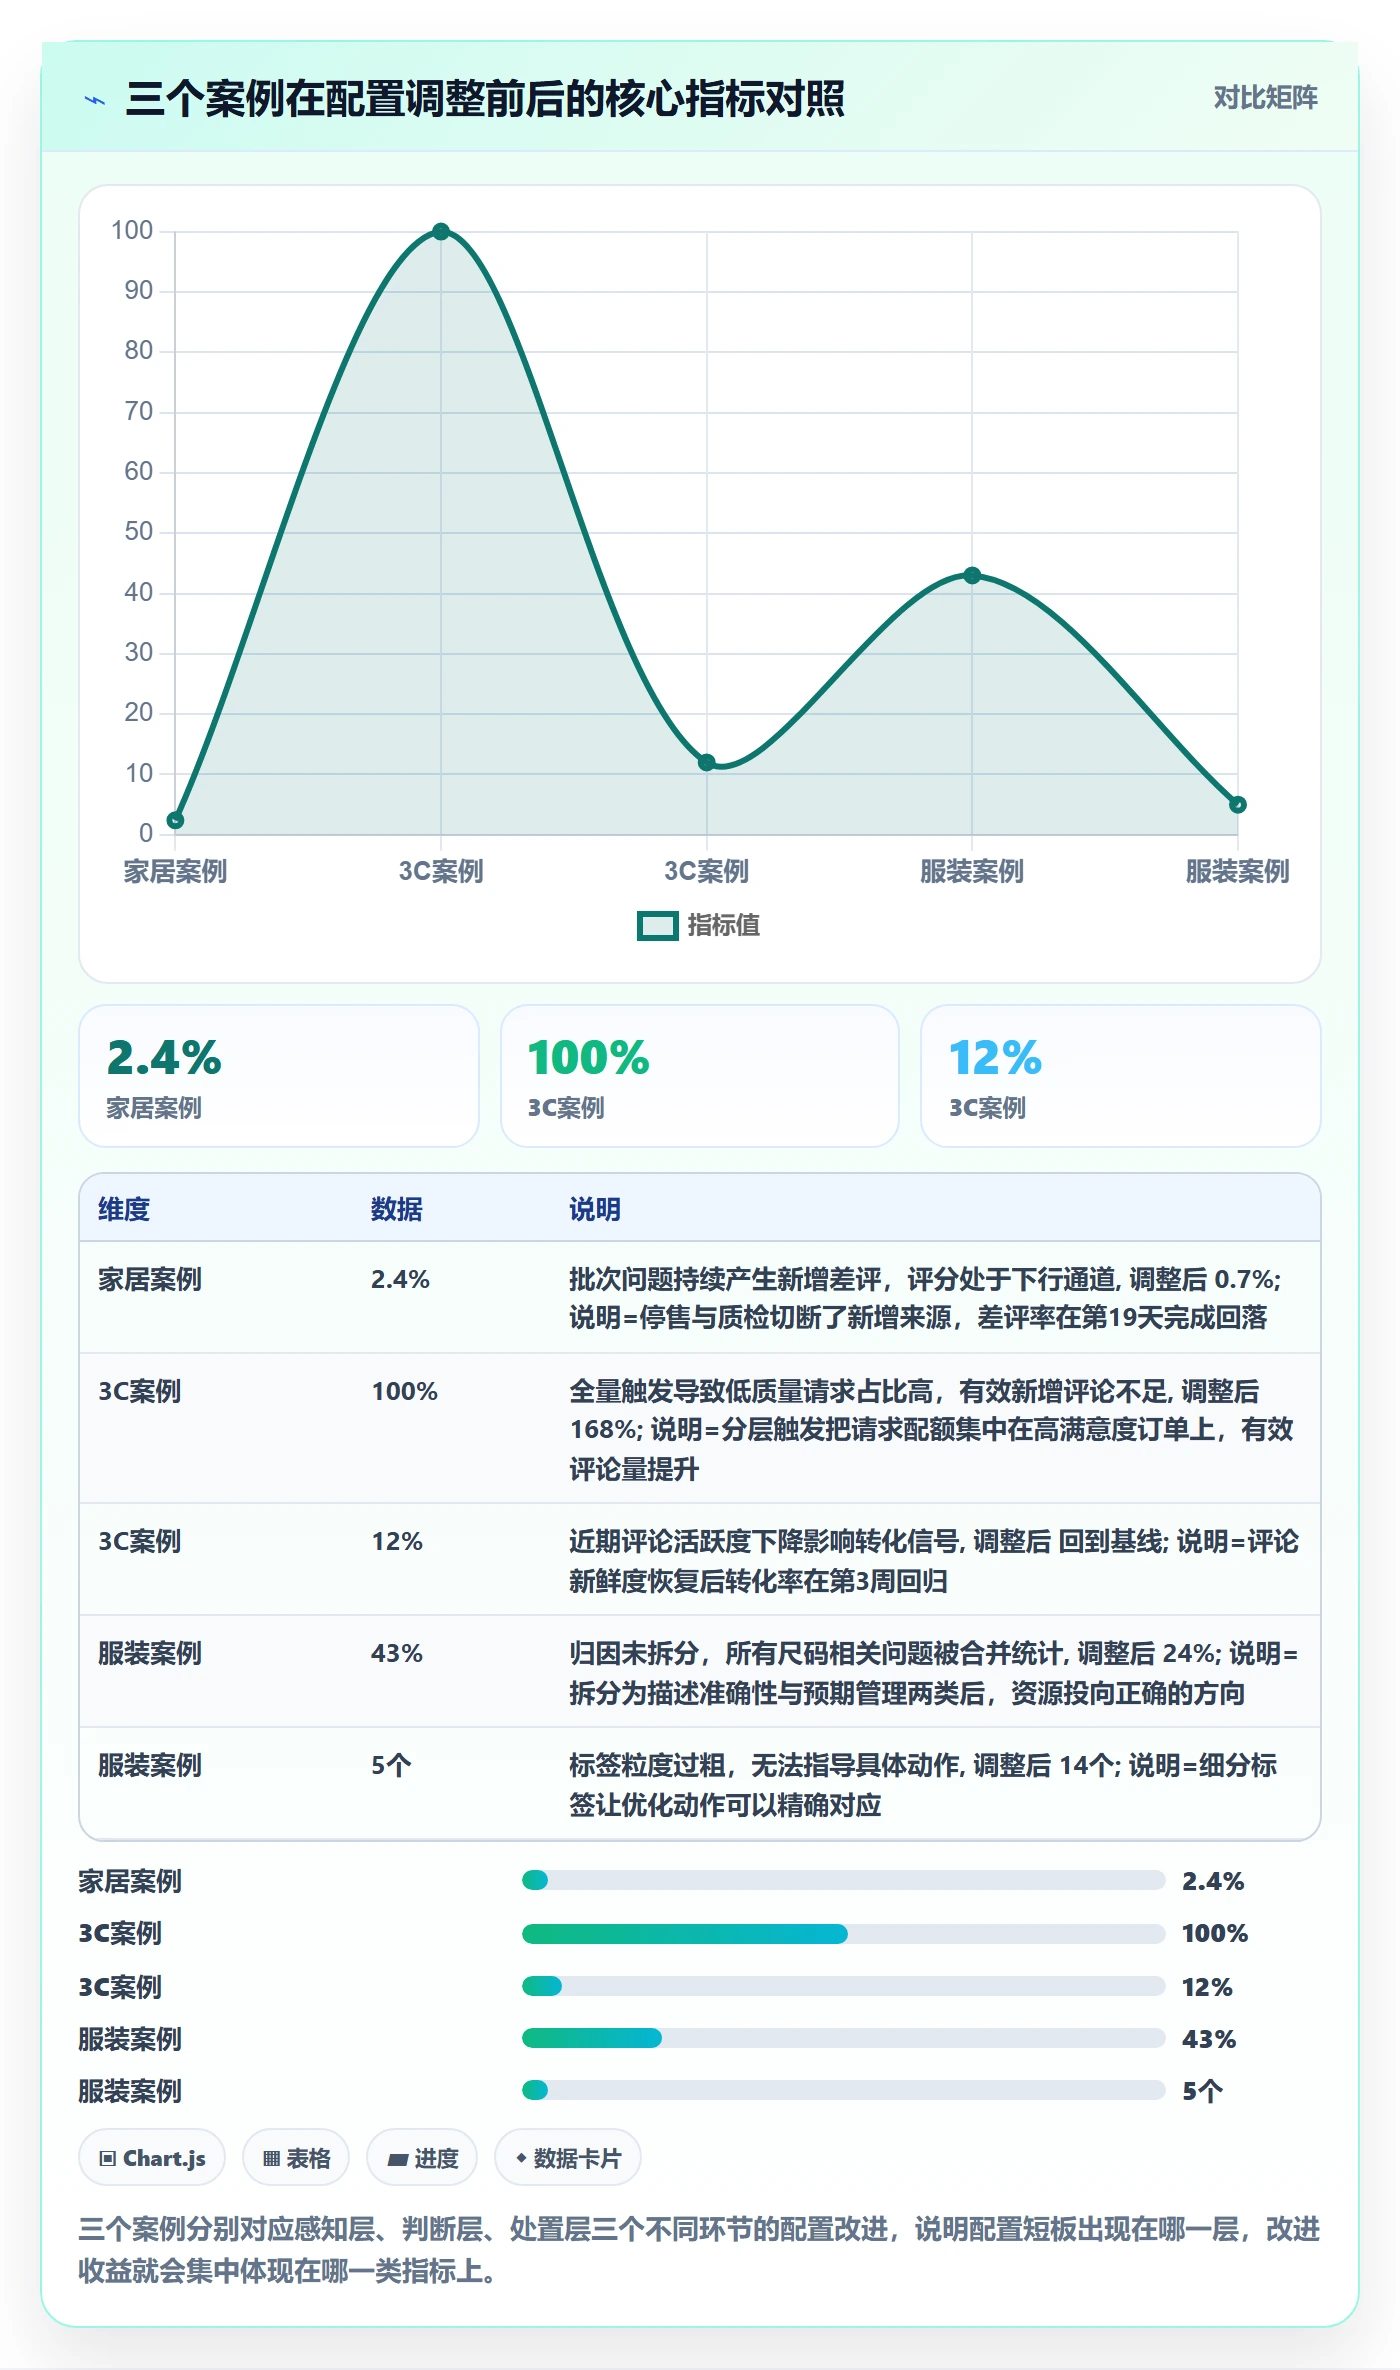Screen dimensions: 1400x2370
Task: Select the Chart.js tag chip
Action: point(152,2158)
